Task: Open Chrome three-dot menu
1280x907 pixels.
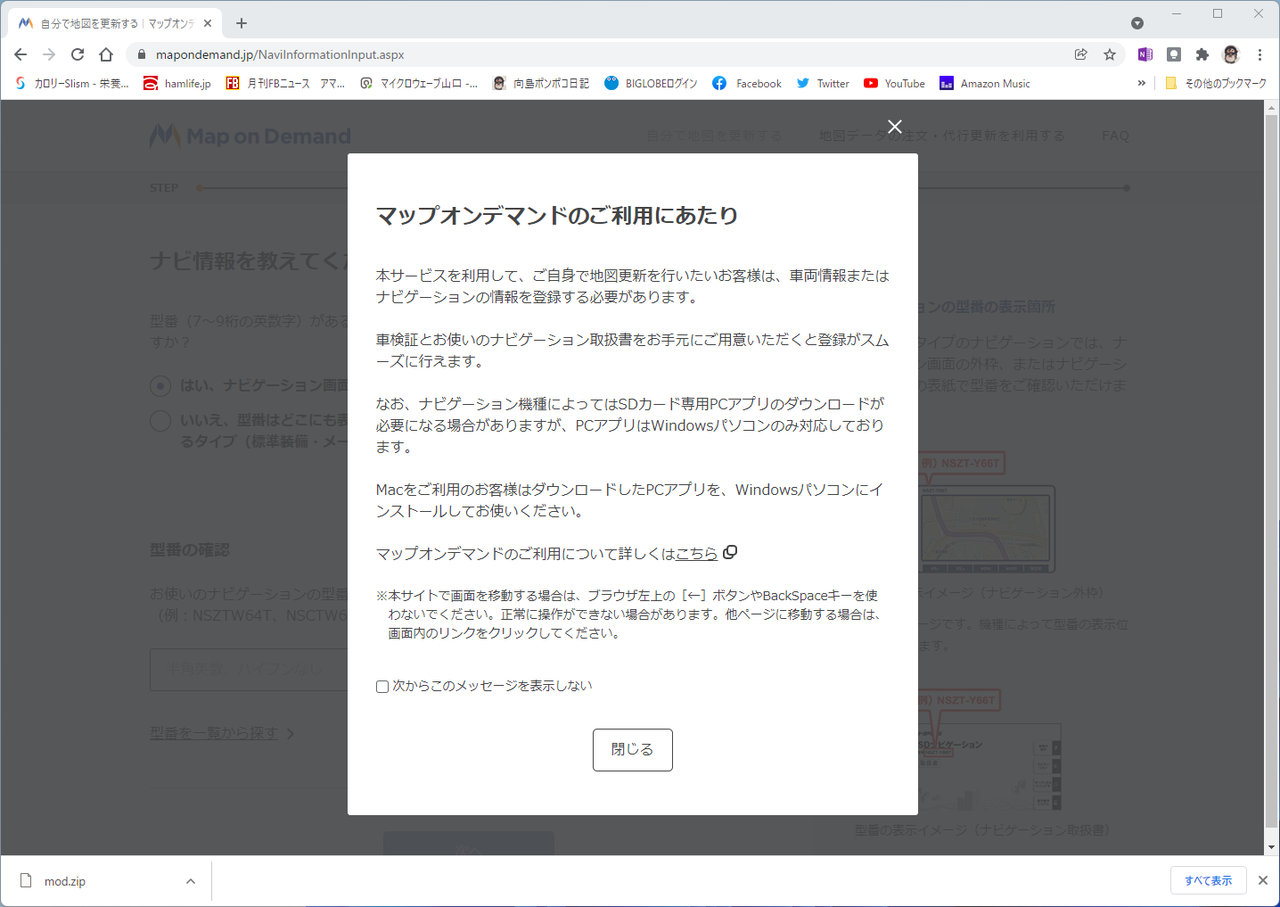Action: coord(1260,55)
